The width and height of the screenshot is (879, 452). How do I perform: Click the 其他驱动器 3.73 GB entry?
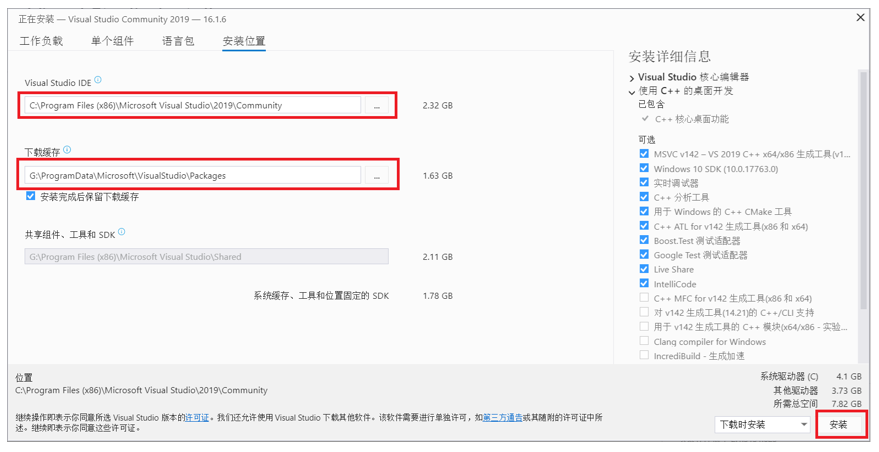(x=817, y=390)
